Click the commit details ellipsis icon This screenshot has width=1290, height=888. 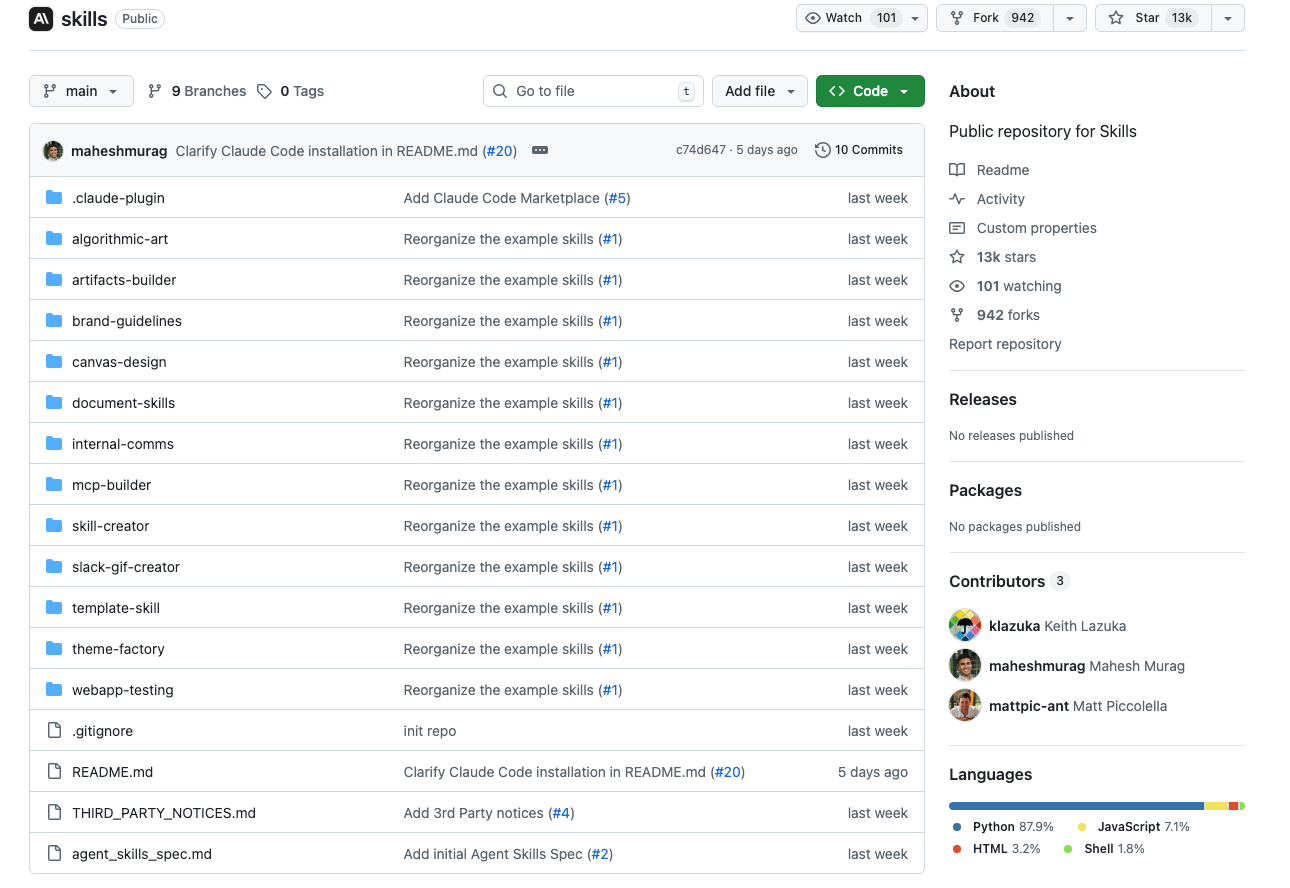pos(540,150)
